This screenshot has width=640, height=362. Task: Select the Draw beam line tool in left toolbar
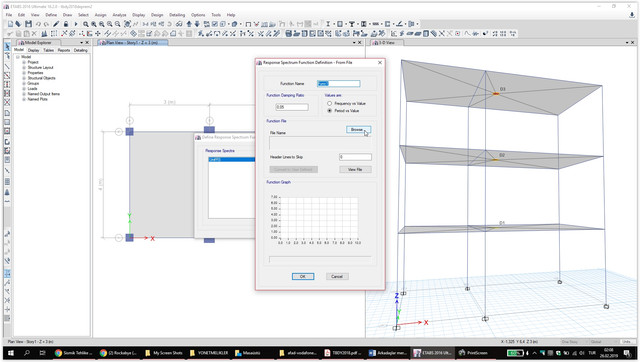click(x=7, y=66)
